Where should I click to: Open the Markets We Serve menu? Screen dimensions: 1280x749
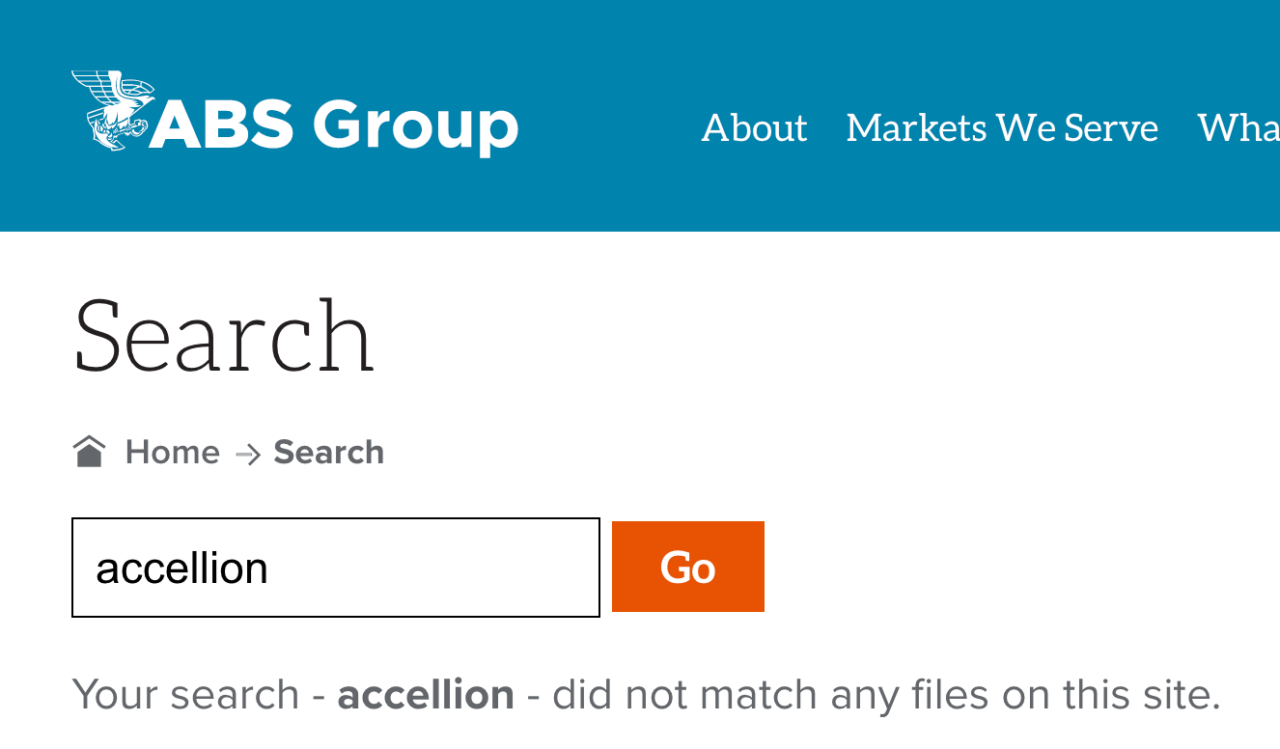[1002, 128]
